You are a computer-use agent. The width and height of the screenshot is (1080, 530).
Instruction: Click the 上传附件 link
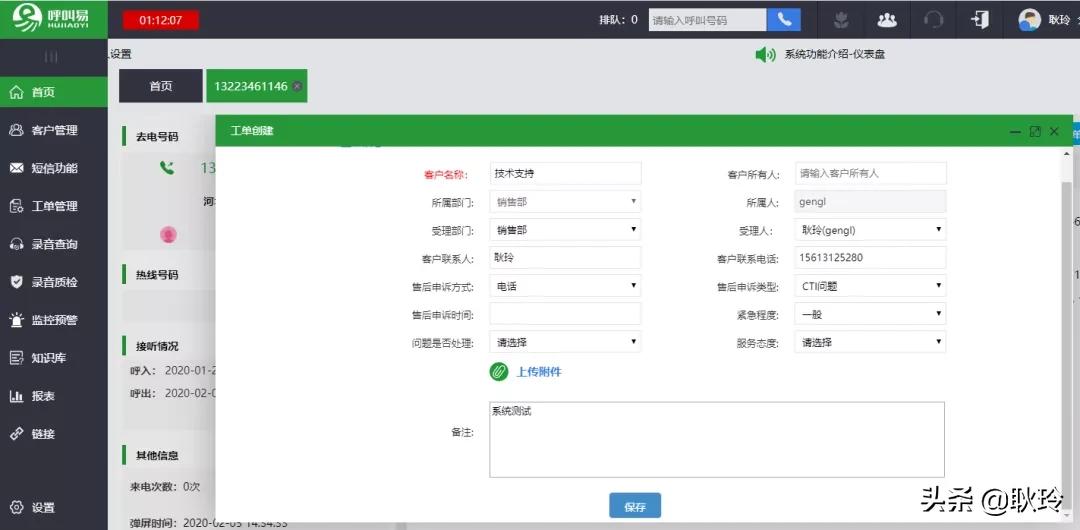point(539,372)
